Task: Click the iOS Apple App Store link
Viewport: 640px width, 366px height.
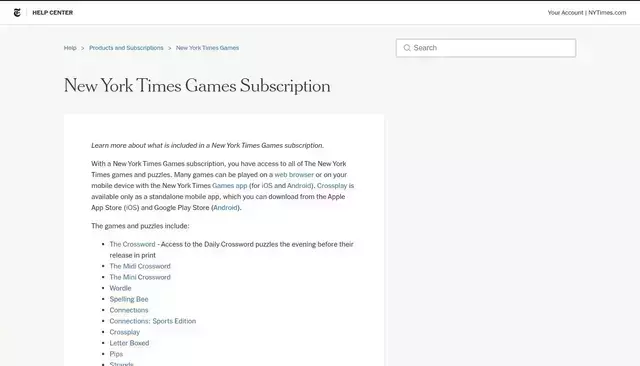Action: [x=131, y=208]
